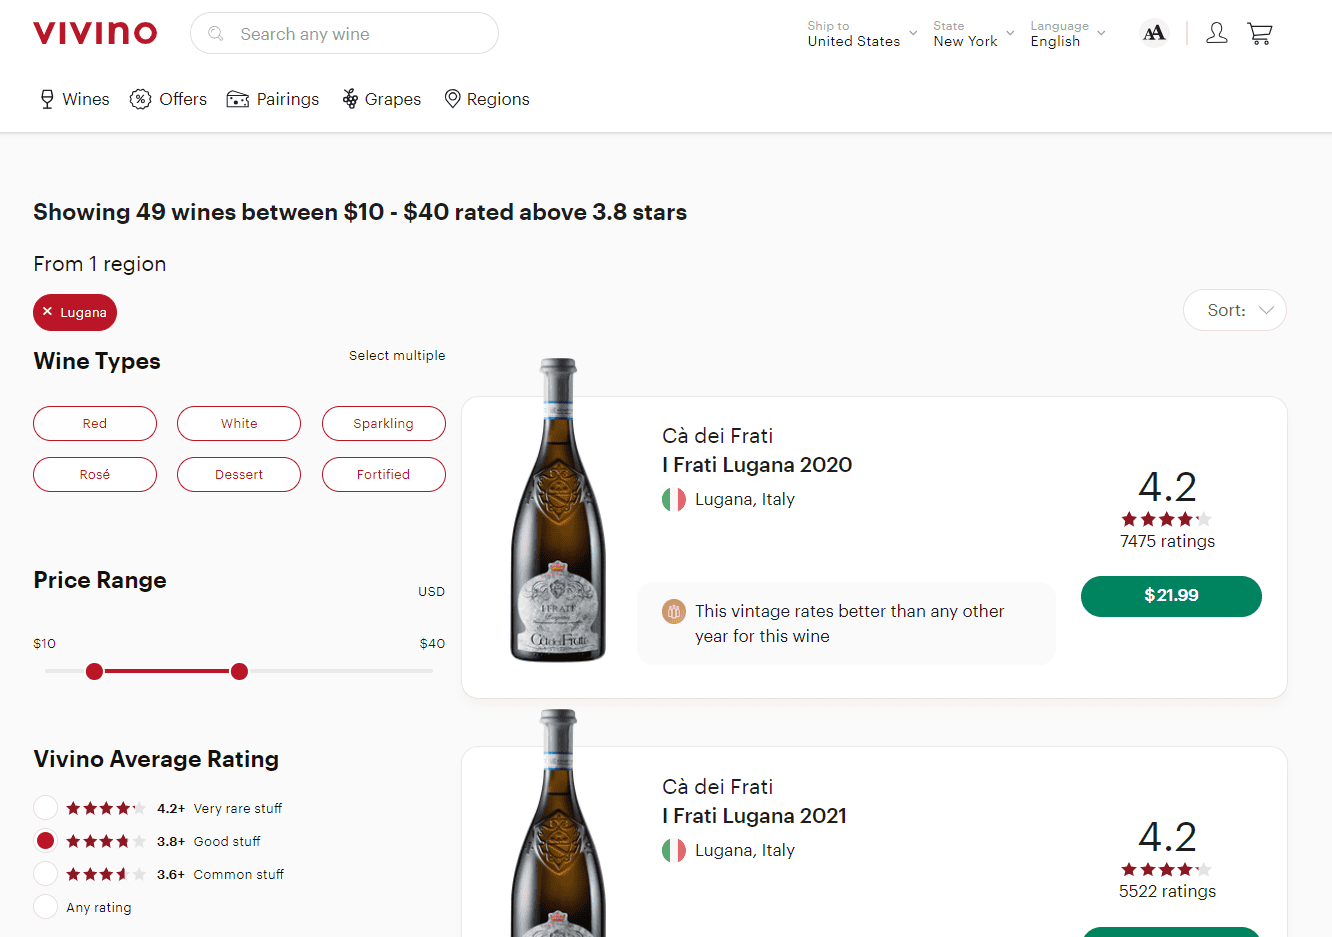1332x937 pixels.
Task: Toggle the Rosé wine type filter
Action: tap(95, 474)
